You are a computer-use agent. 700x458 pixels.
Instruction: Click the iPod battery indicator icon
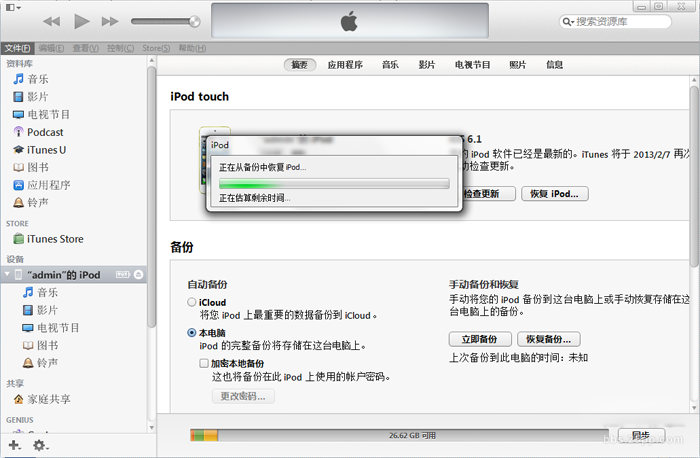point(123,275)
